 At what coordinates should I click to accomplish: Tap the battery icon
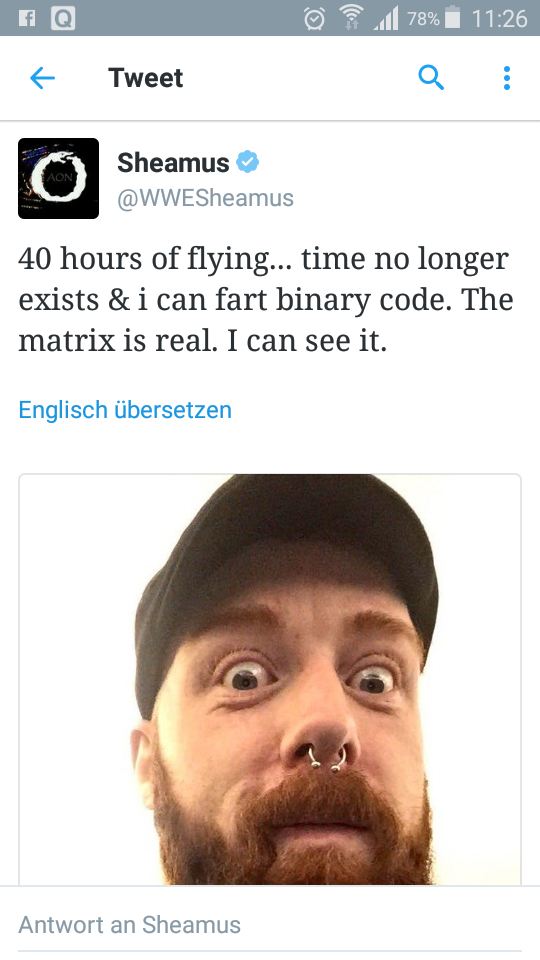coord(452,18)
